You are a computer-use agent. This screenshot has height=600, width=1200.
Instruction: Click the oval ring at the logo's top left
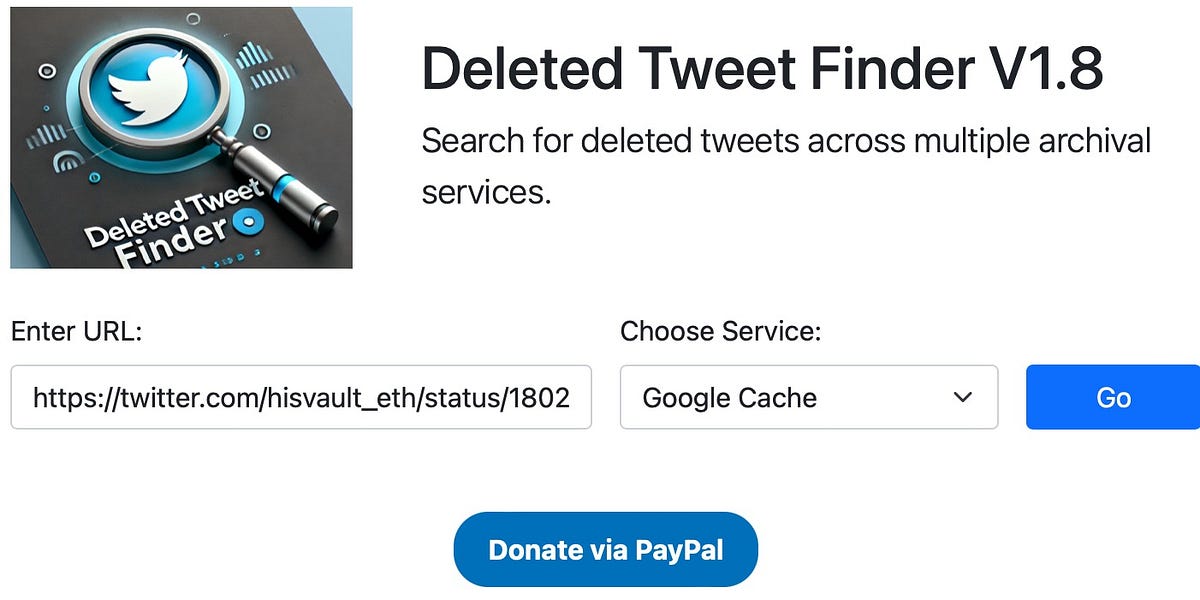[x=45, y=72]
